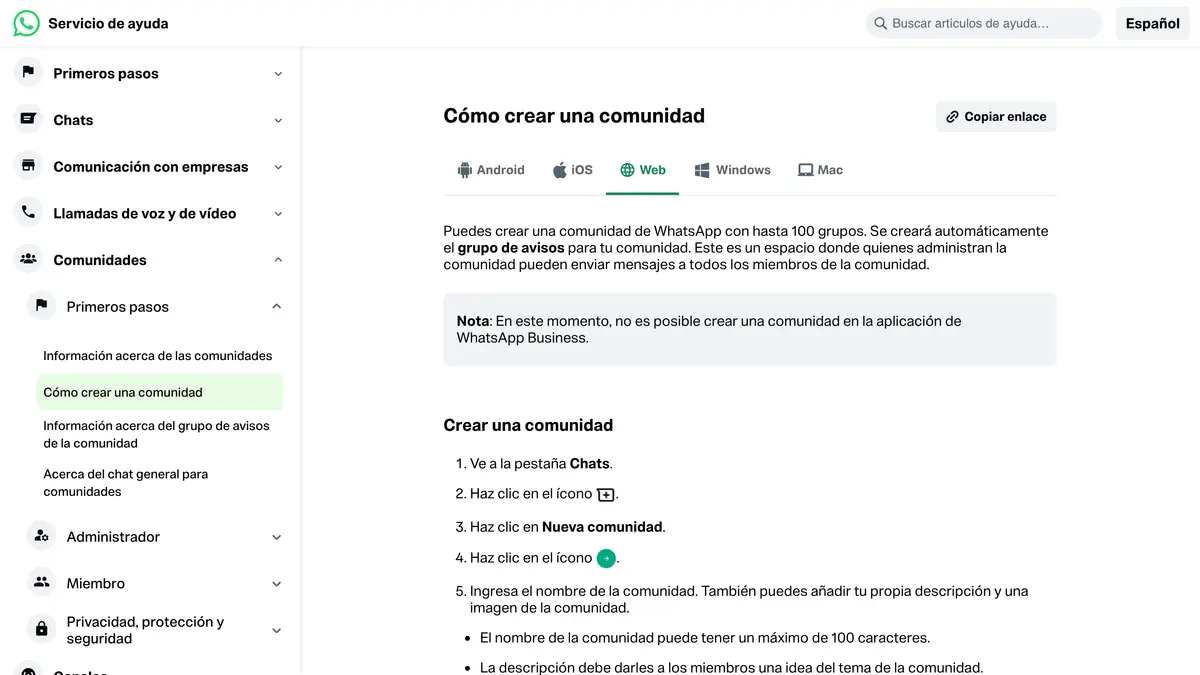Collapse Primeros pasos subsection under Comunidades
This screenshot has width=1200, height=675.
(277, 306)
